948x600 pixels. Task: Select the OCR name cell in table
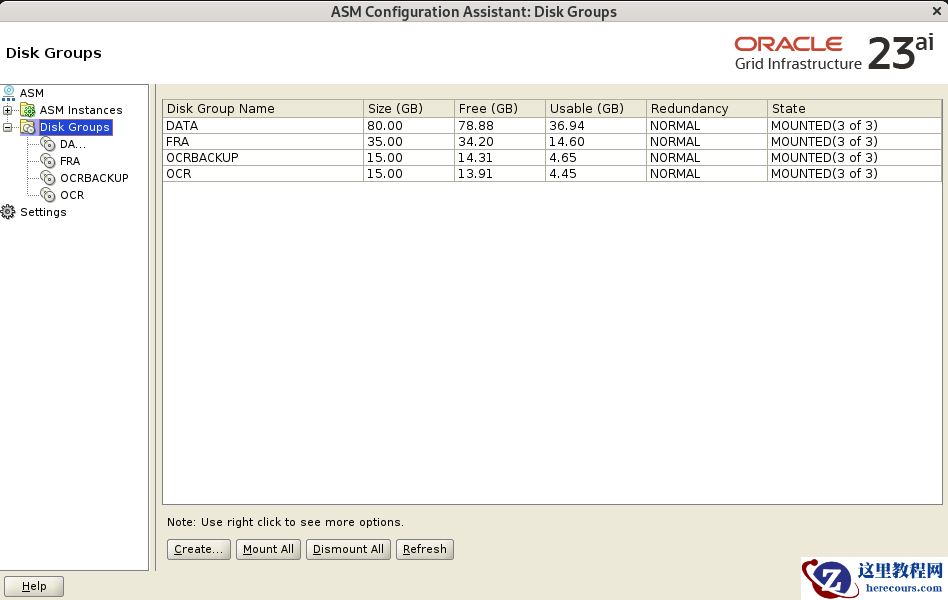(263, 174)
